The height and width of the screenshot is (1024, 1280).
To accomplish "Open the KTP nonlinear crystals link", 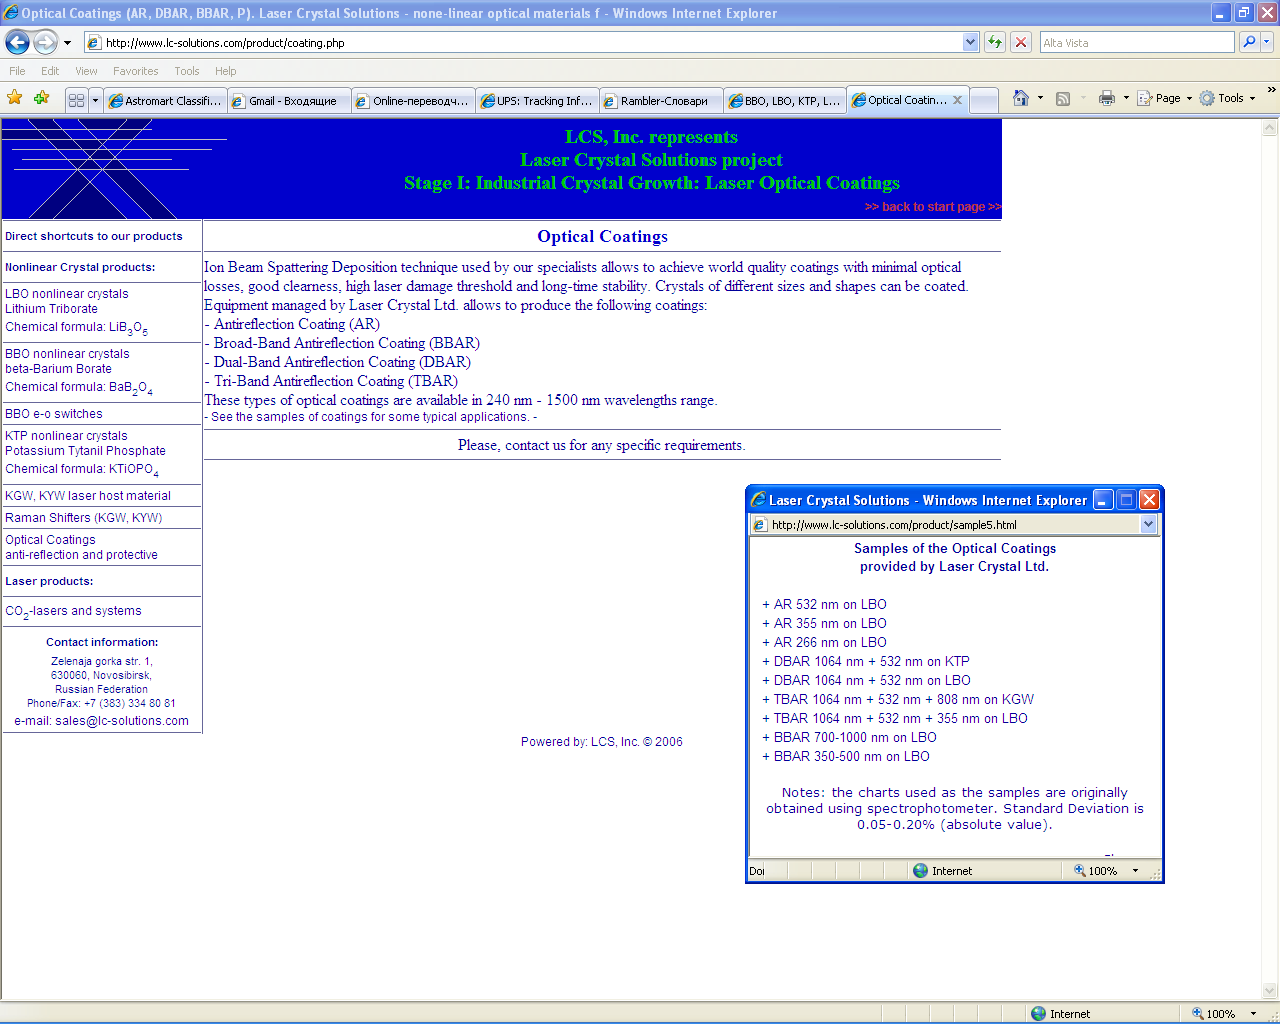I will pyautogui.click(x=66, y=436).
